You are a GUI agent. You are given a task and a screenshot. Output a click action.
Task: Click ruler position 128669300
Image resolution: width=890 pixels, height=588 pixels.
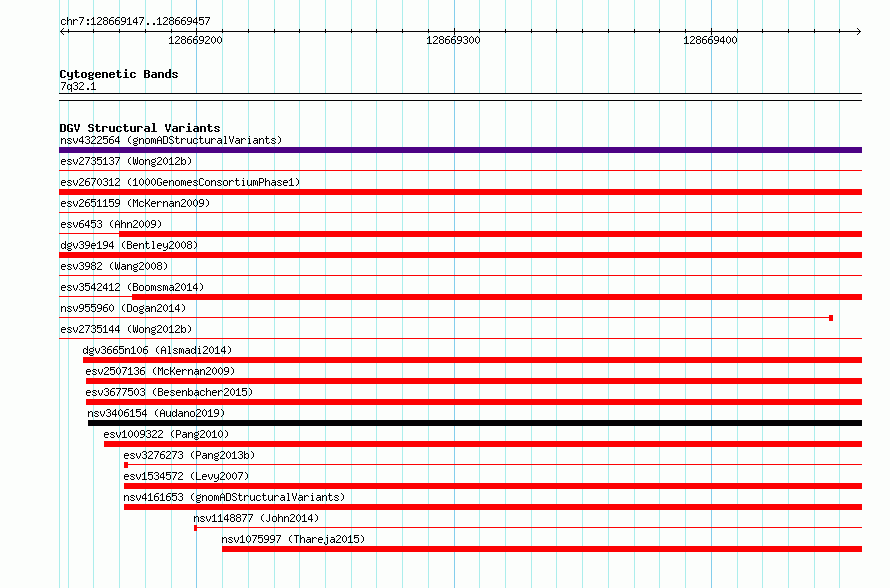[x=454, y=40]
